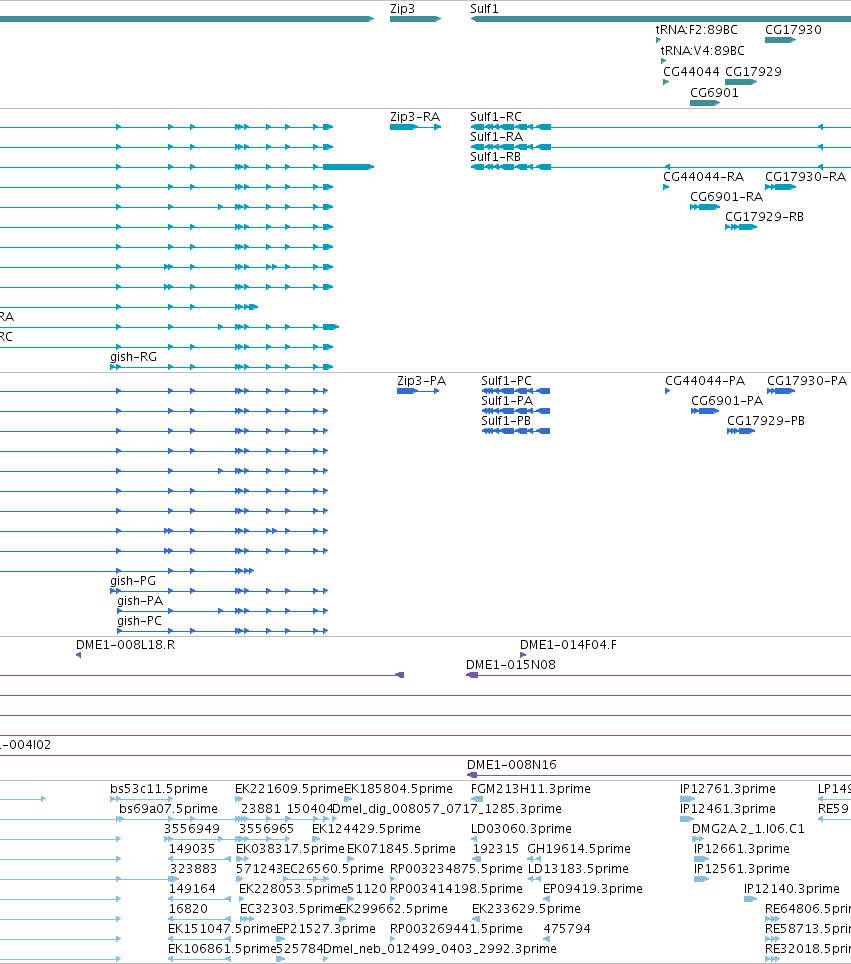Click the DME1-008L18.R BAC end
The image size is (851, 964).
pyautogui.click(x=79, y=655)
